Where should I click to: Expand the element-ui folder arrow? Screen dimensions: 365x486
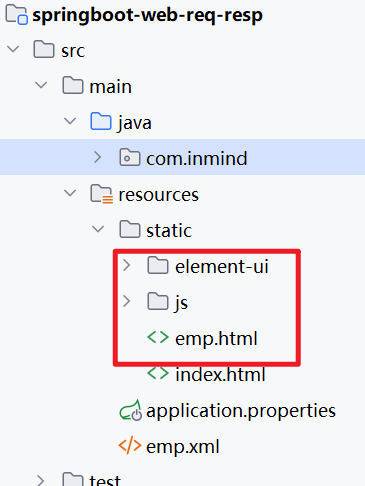point(126,265)
